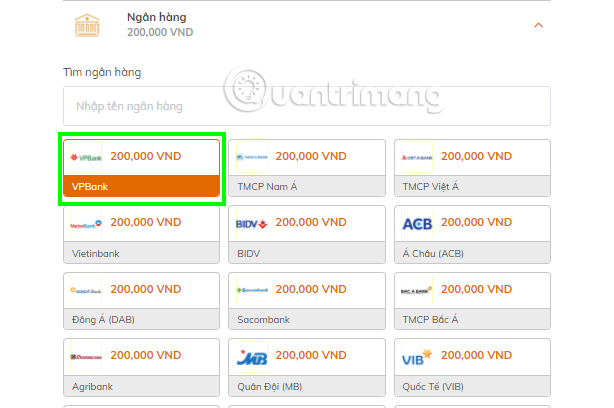Choose TMCP Nam Á name label
This screenshot has height=408, width=614.
[x=267, y=187]
